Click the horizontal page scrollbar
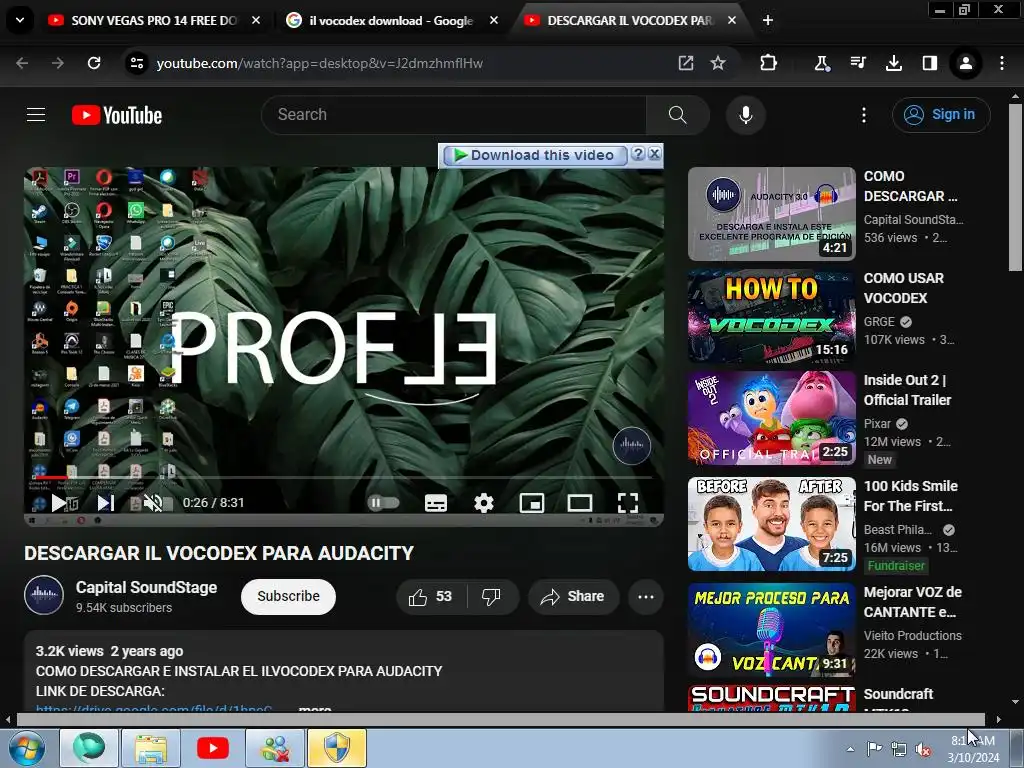 coord(500,719)
